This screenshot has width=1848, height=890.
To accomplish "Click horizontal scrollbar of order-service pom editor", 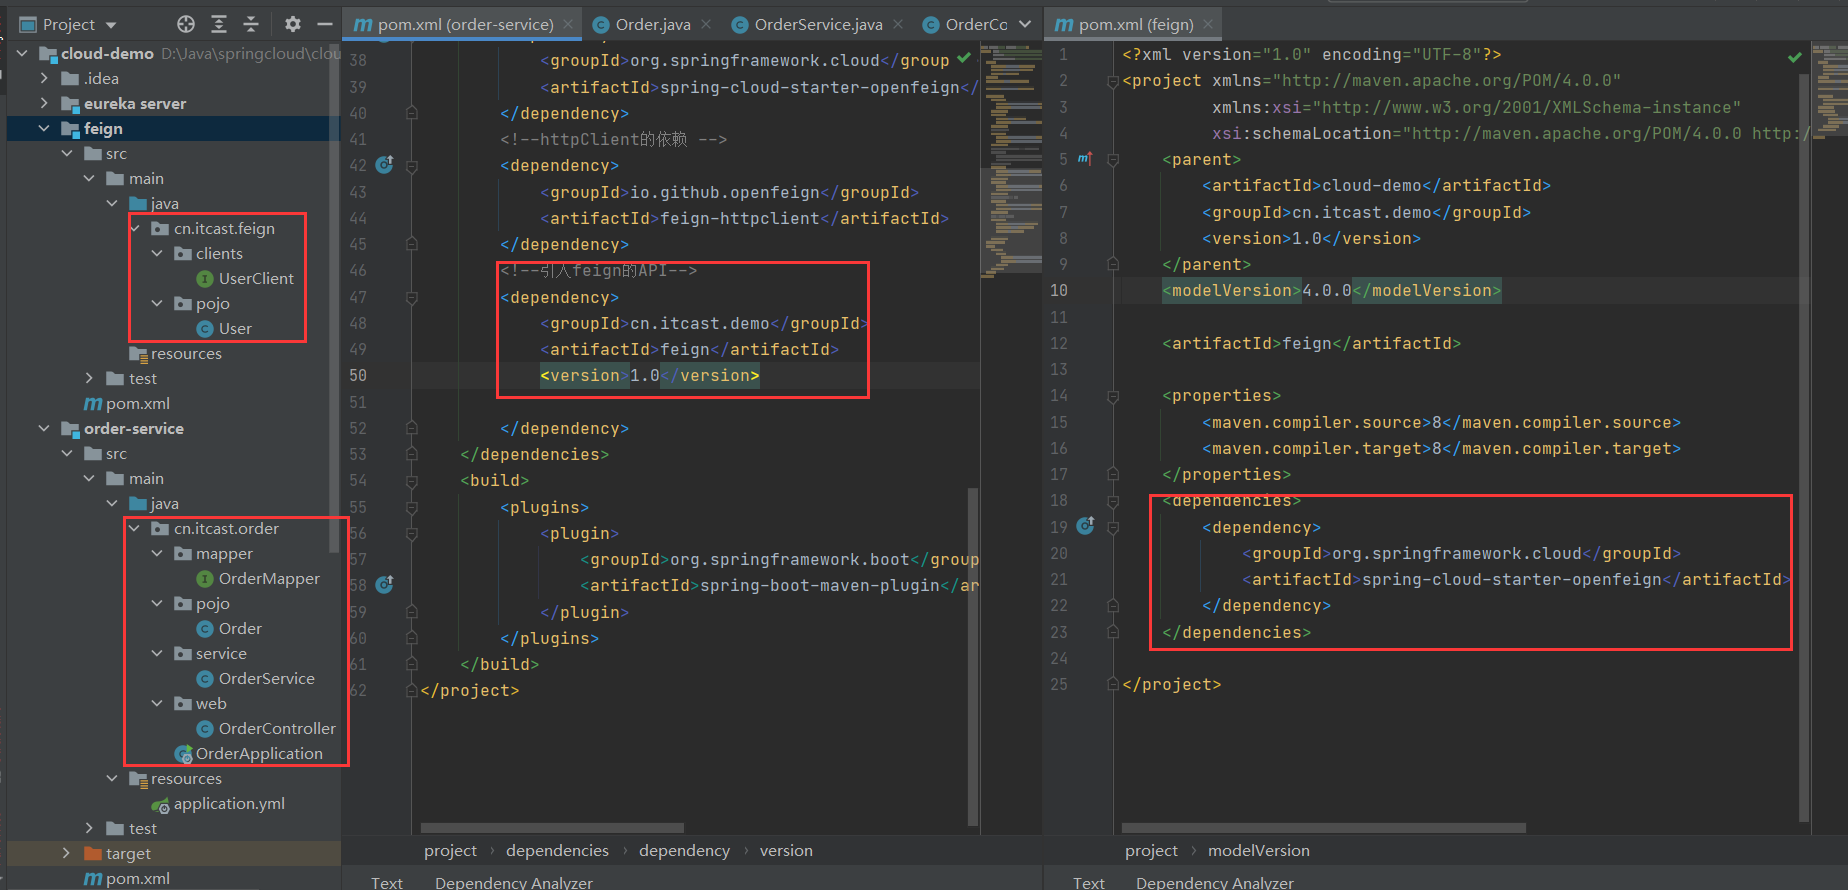I will click(x=552, y=828).
